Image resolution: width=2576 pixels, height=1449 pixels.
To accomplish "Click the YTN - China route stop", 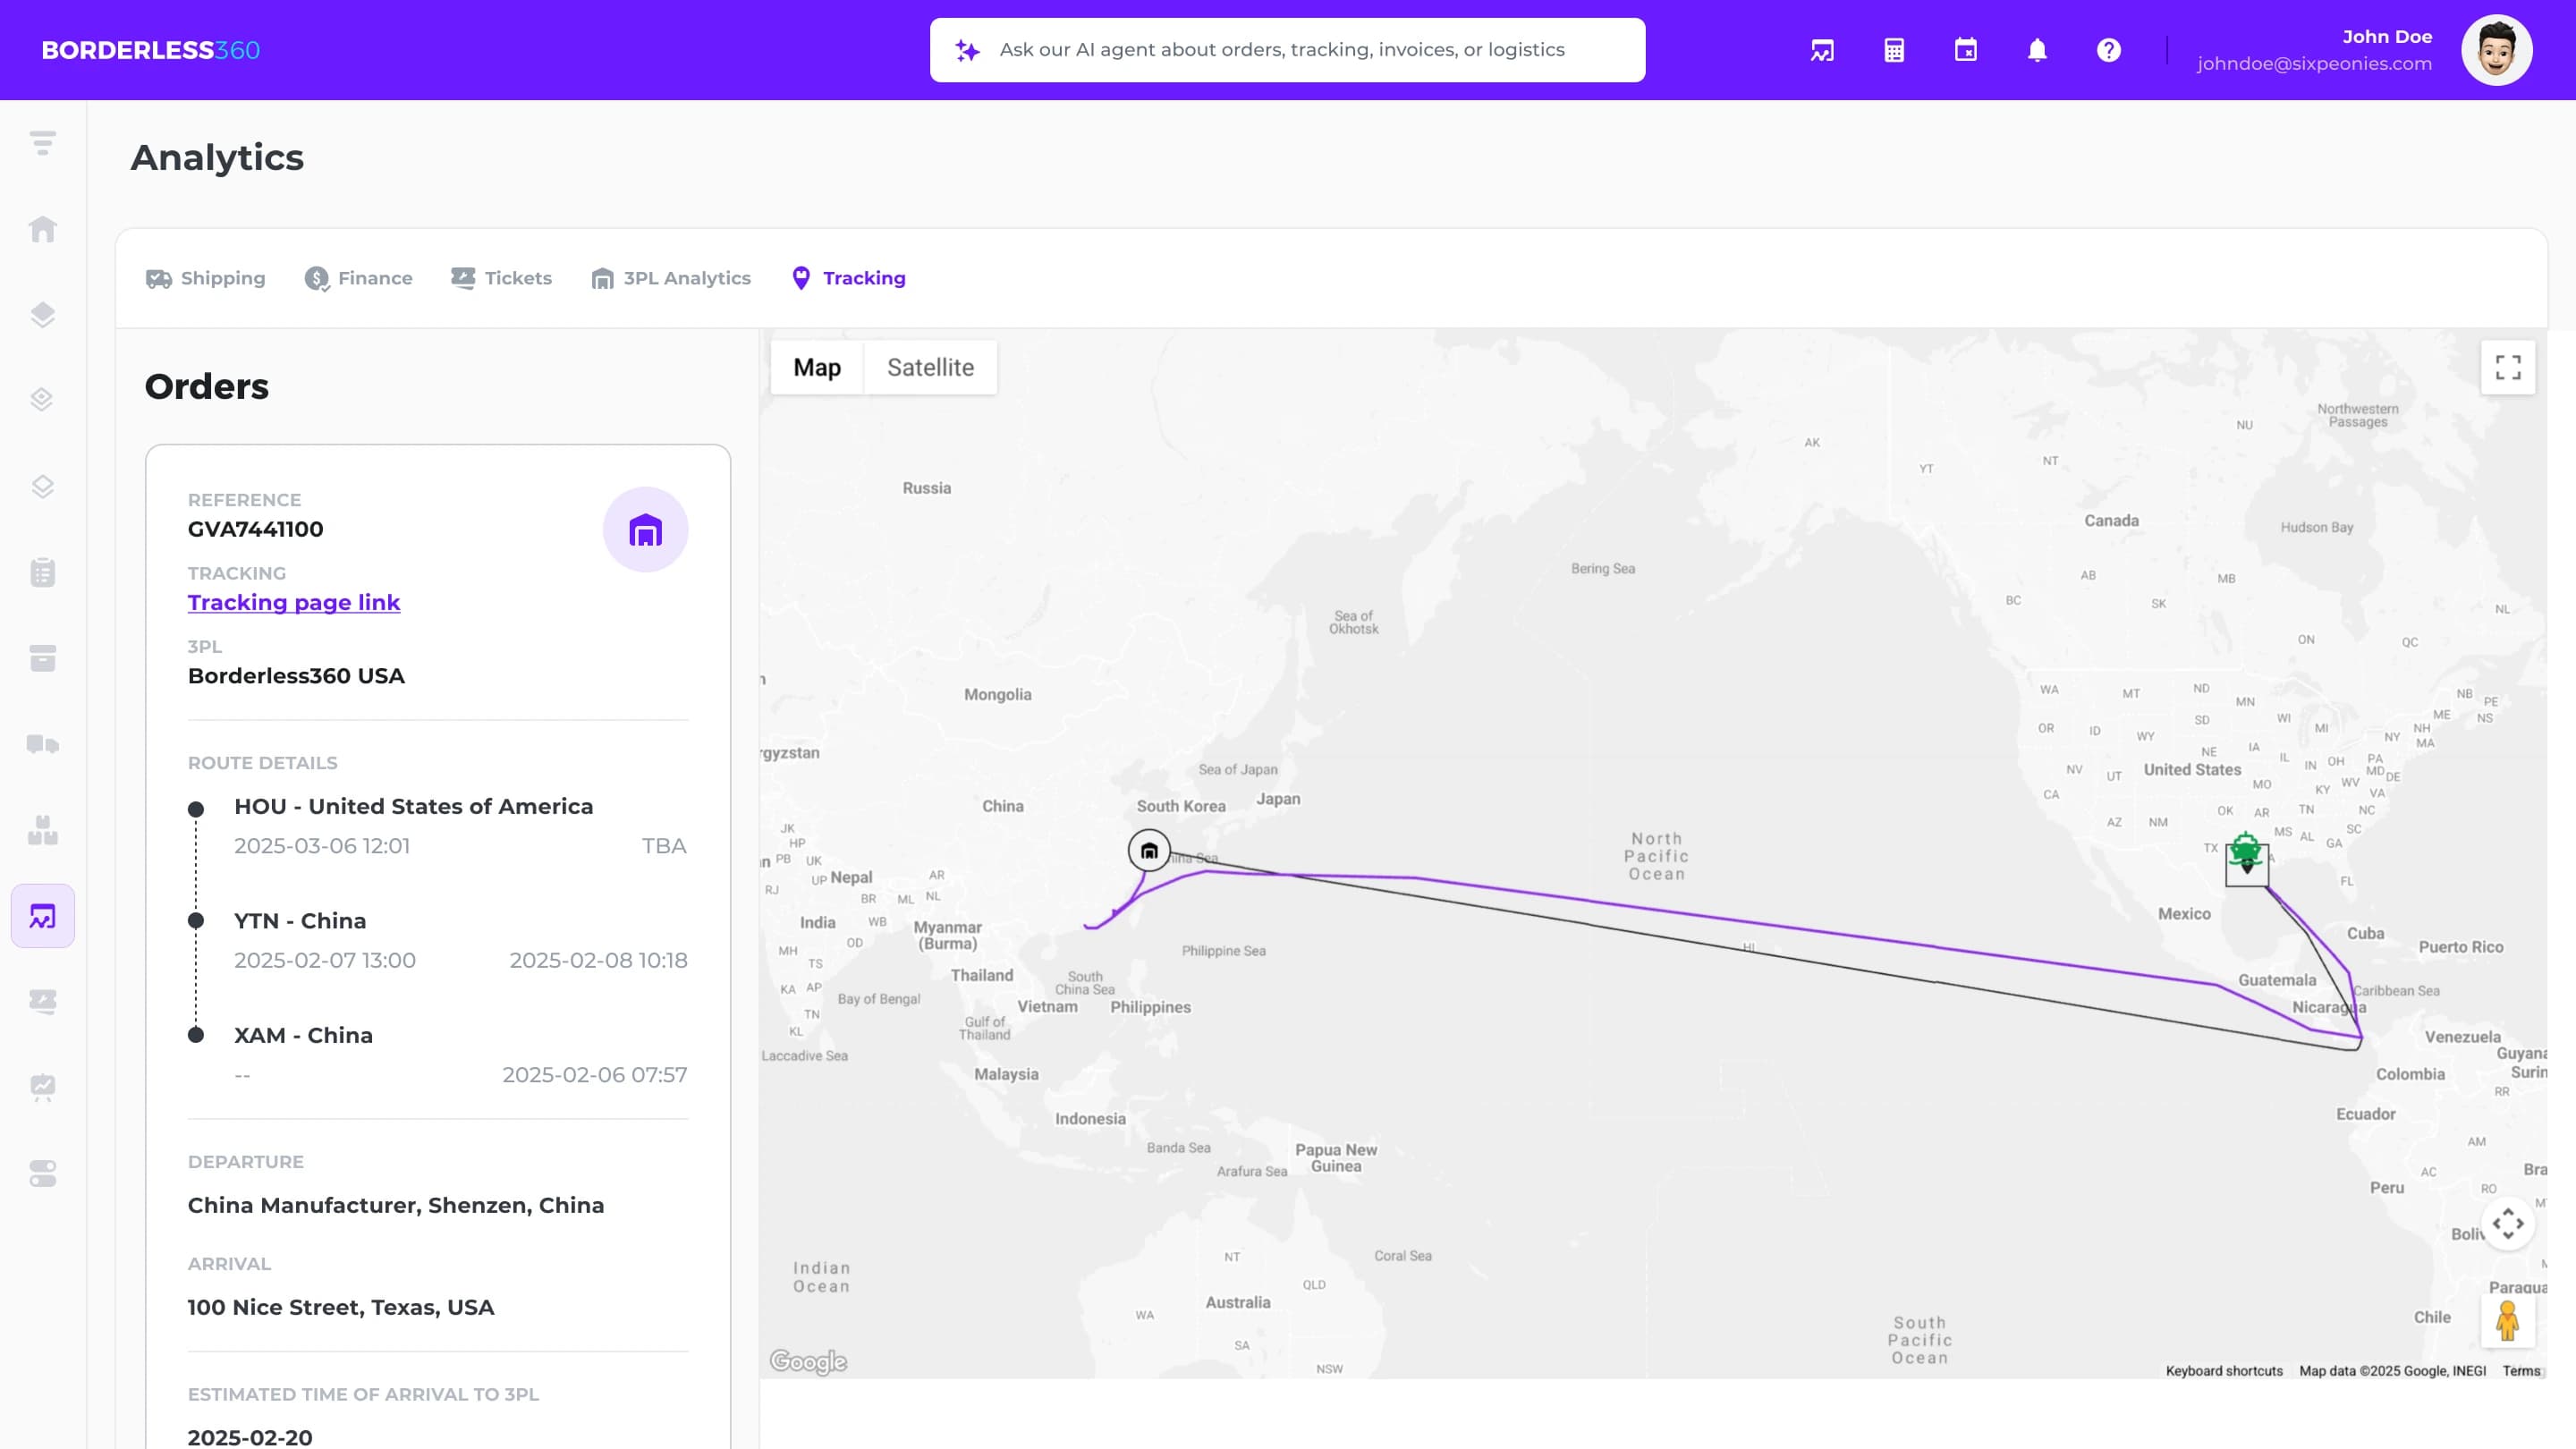I will click(x=300, y=921).
